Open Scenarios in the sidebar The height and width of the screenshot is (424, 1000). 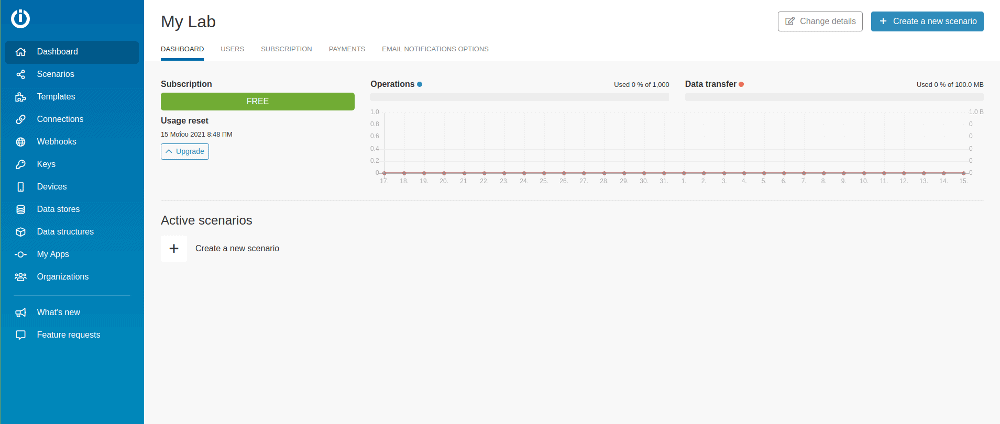coord(72,75)
